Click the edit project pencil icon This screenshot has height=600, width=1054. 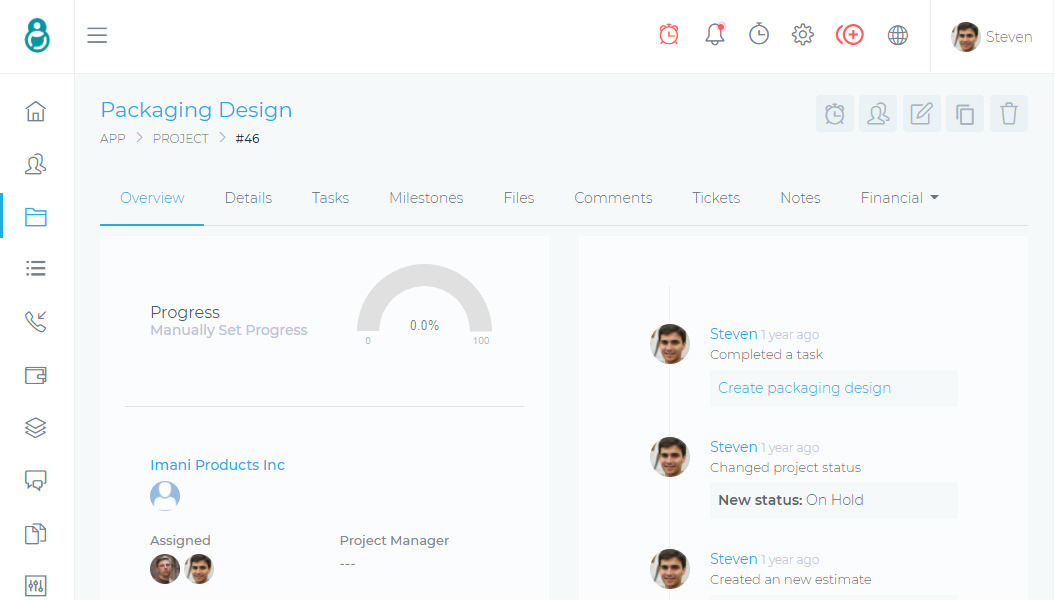921,114
